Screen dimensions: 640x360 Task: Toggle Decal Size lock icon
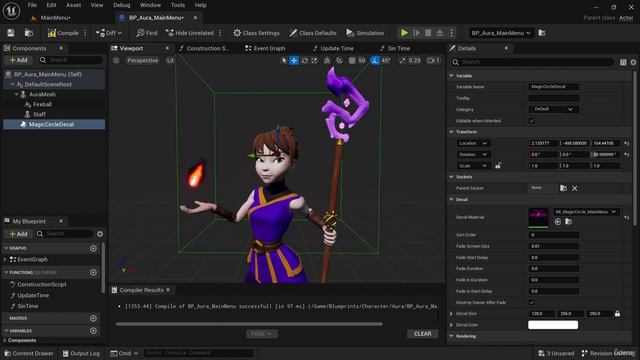(x=617, y=313)
